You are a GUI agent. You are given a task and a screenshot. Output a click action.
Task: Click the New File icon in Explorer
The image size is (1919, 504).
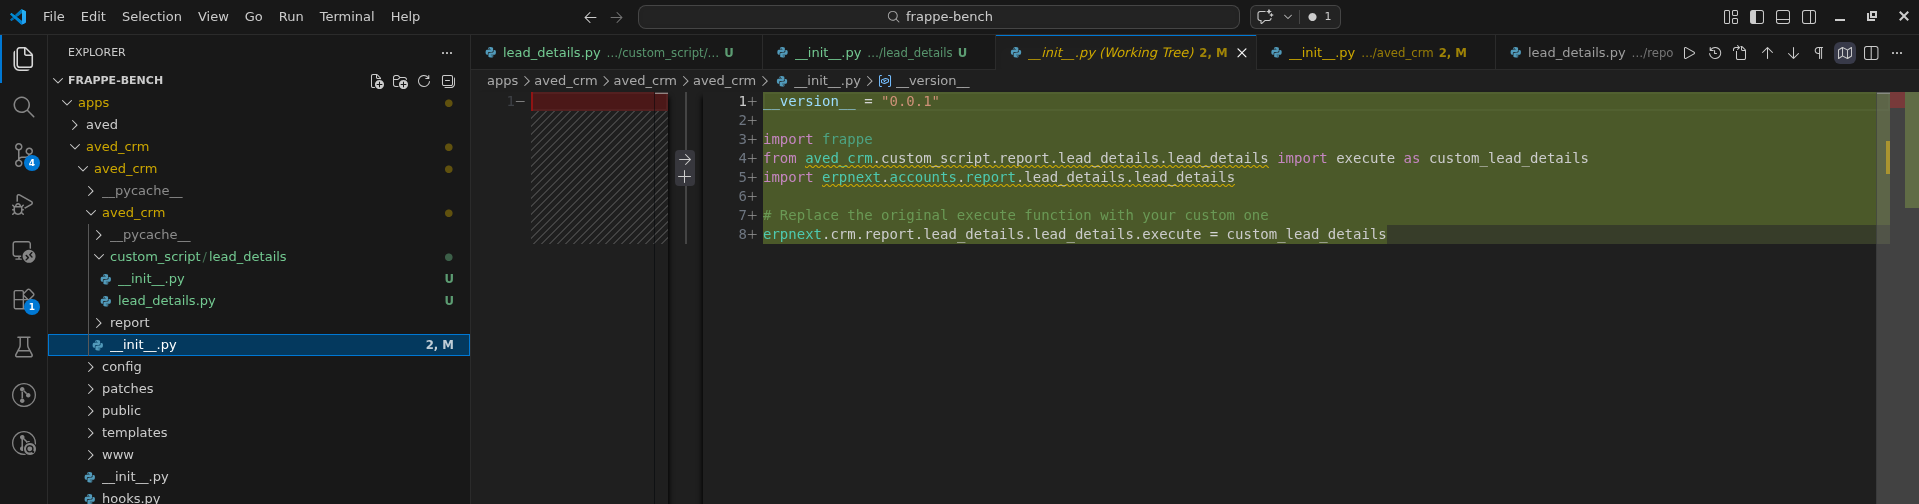click(377, 81)
